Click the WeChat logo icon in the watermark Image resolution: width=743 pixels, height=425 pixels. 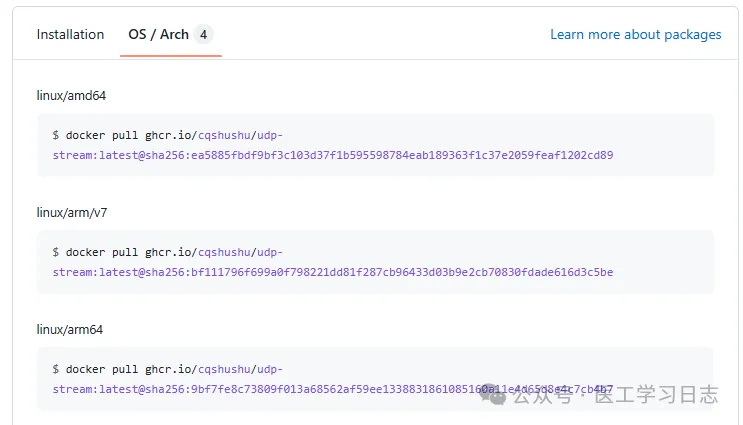[494, 395]
